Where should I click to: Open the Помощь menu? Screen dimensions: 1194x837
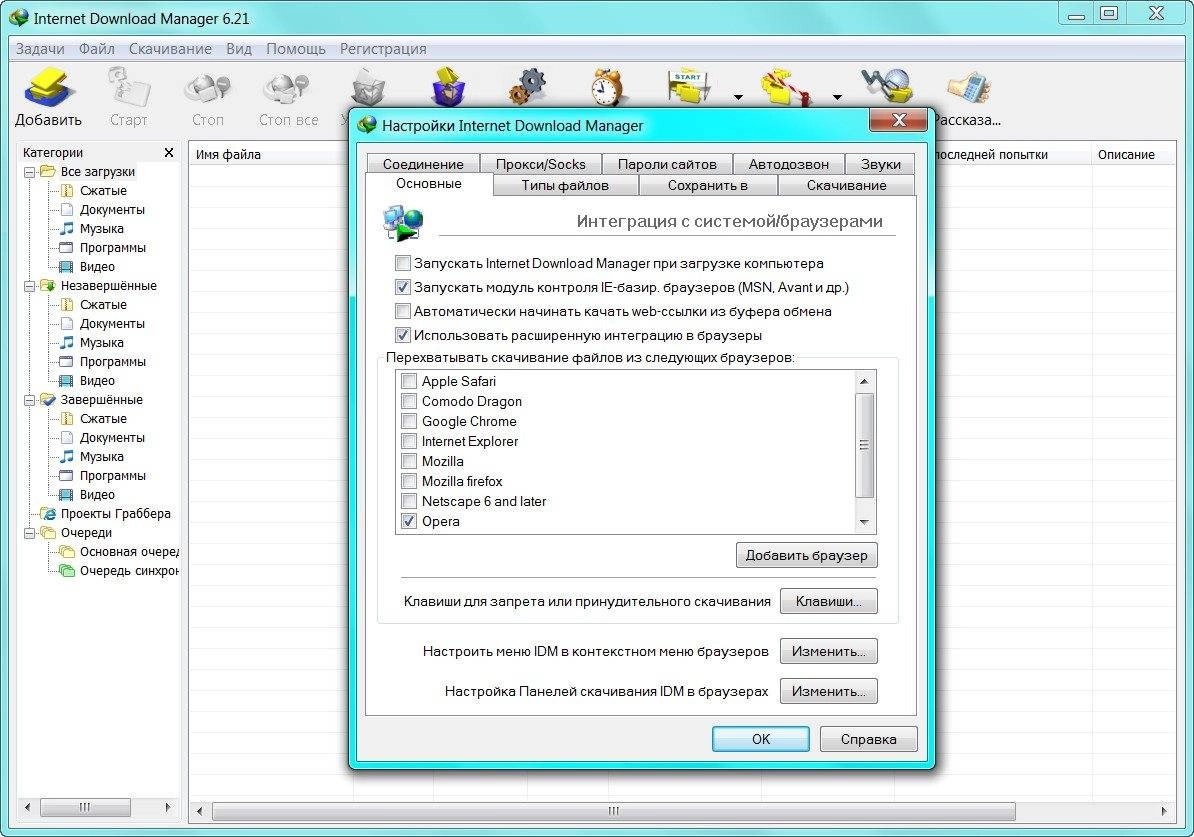[295, 49]
